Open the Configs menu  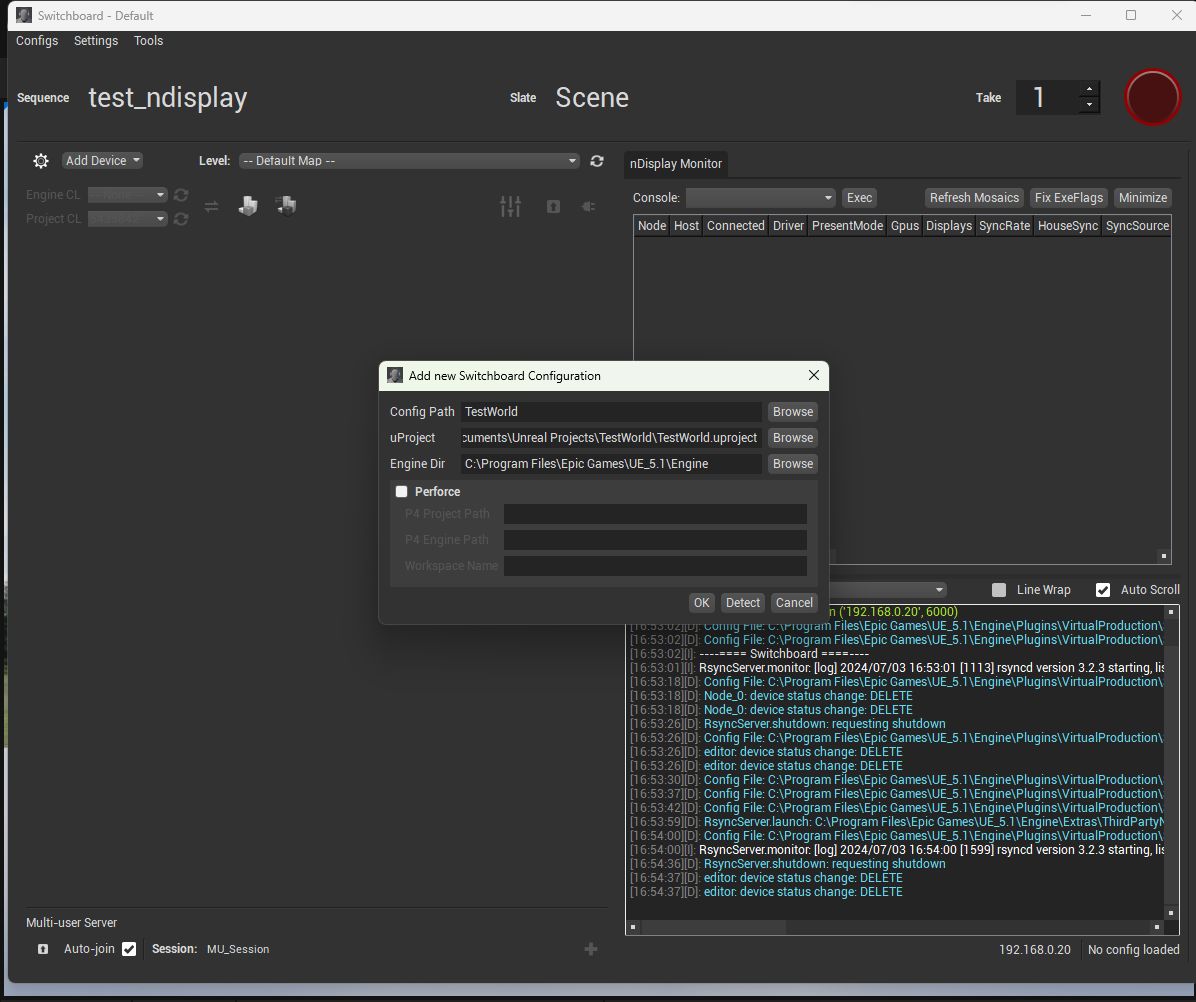click(37, 41)
